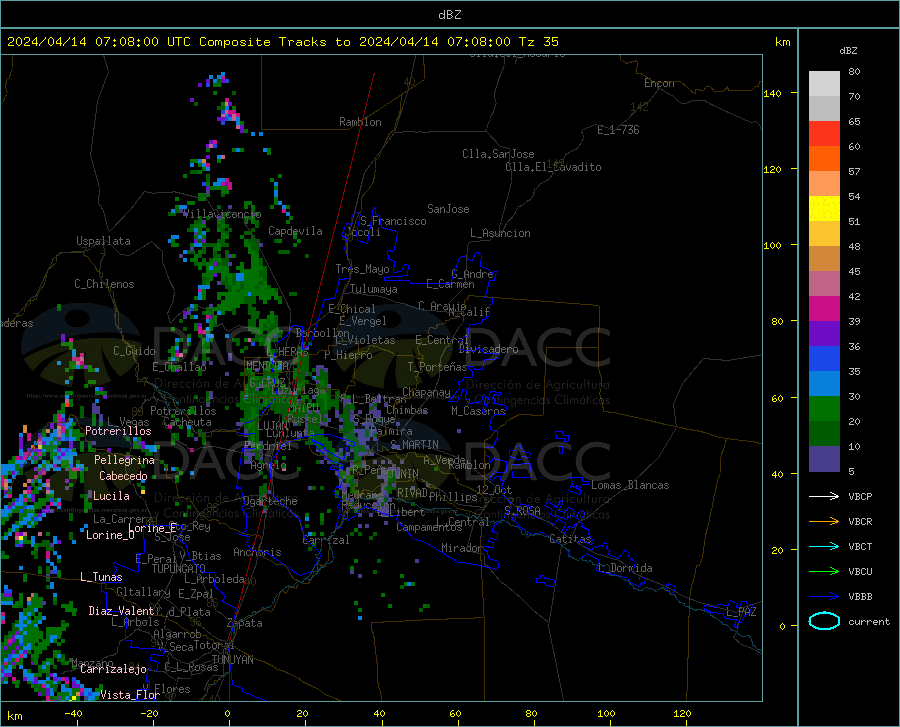Click the 'Divisadero' map label
900x727 pixels.
tap(488, 349)
